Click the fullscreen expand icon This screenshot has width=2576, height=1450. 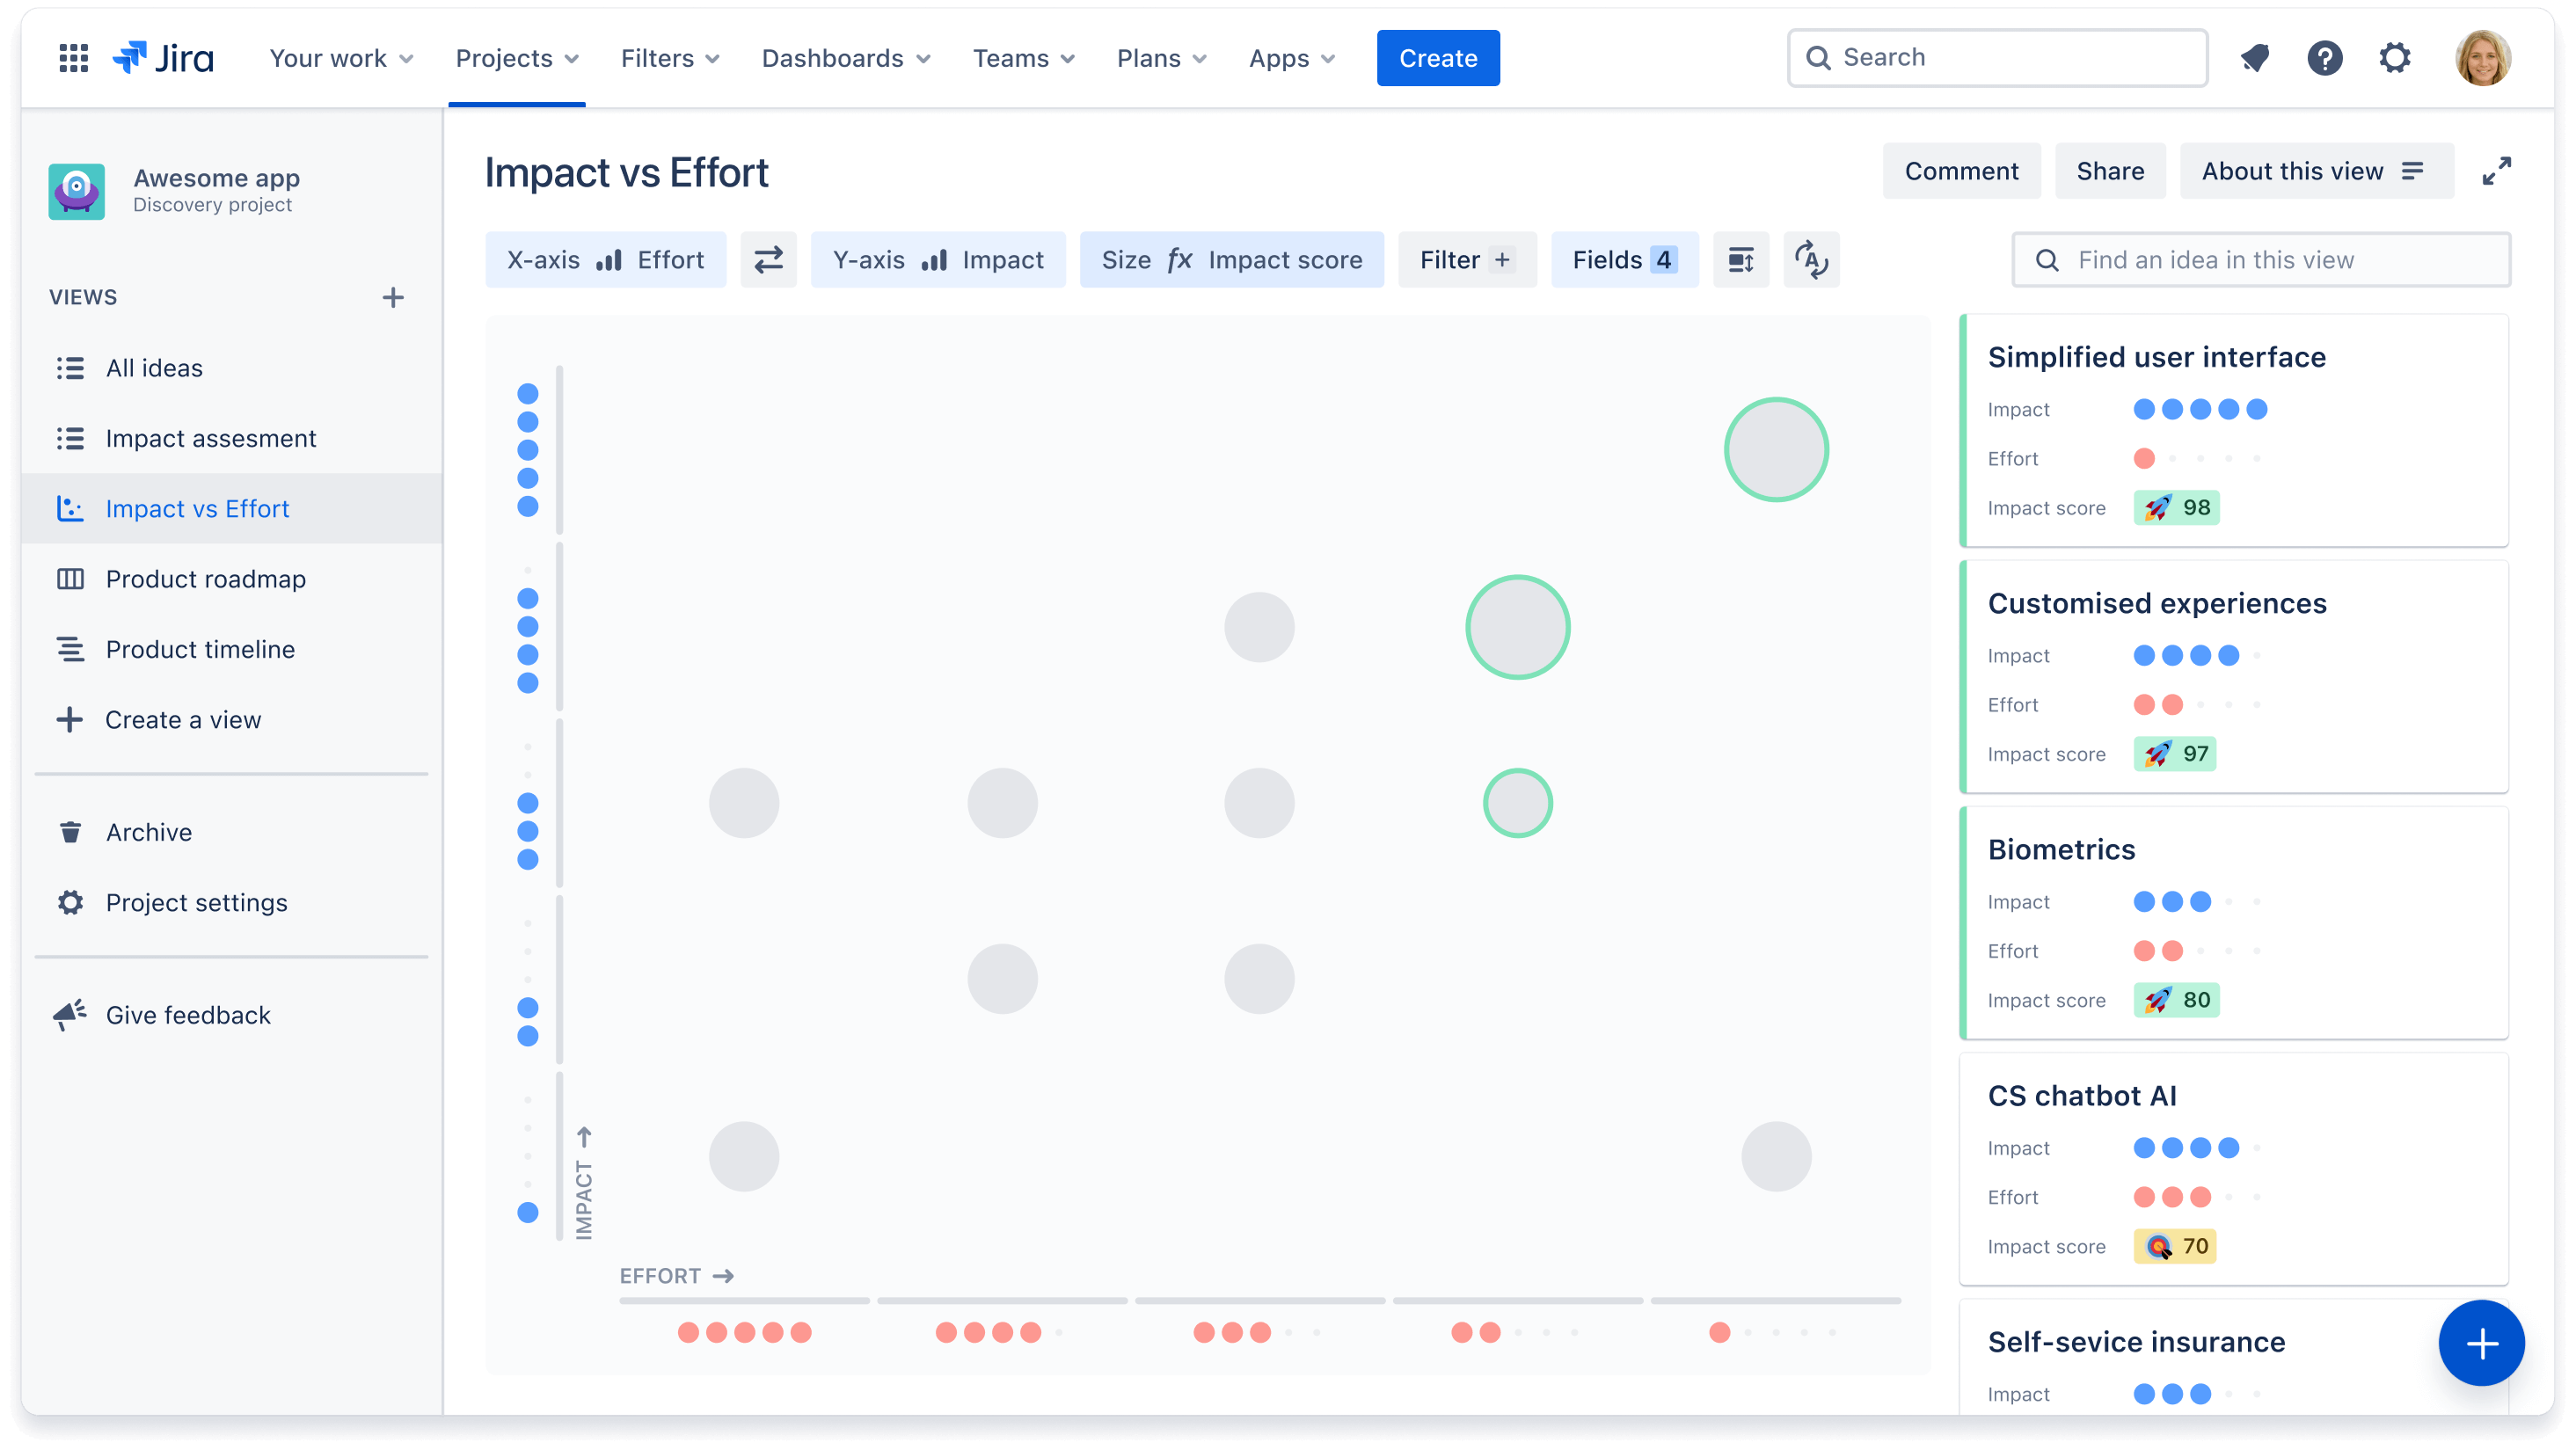tap(2496, 171)
